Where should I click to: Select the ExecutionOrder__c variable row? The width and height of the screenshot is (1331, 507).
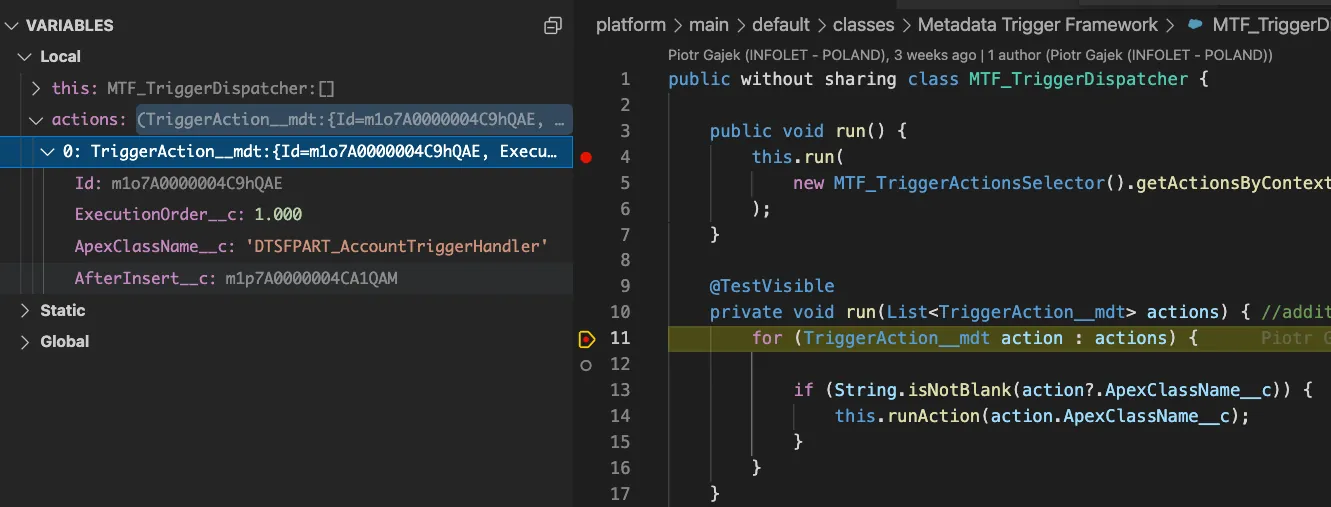coord(286,215)
